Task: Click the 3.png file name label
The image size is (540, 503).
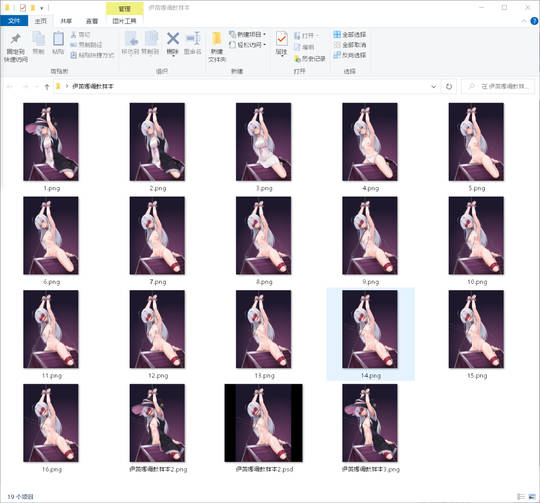Action: point(264,188)
